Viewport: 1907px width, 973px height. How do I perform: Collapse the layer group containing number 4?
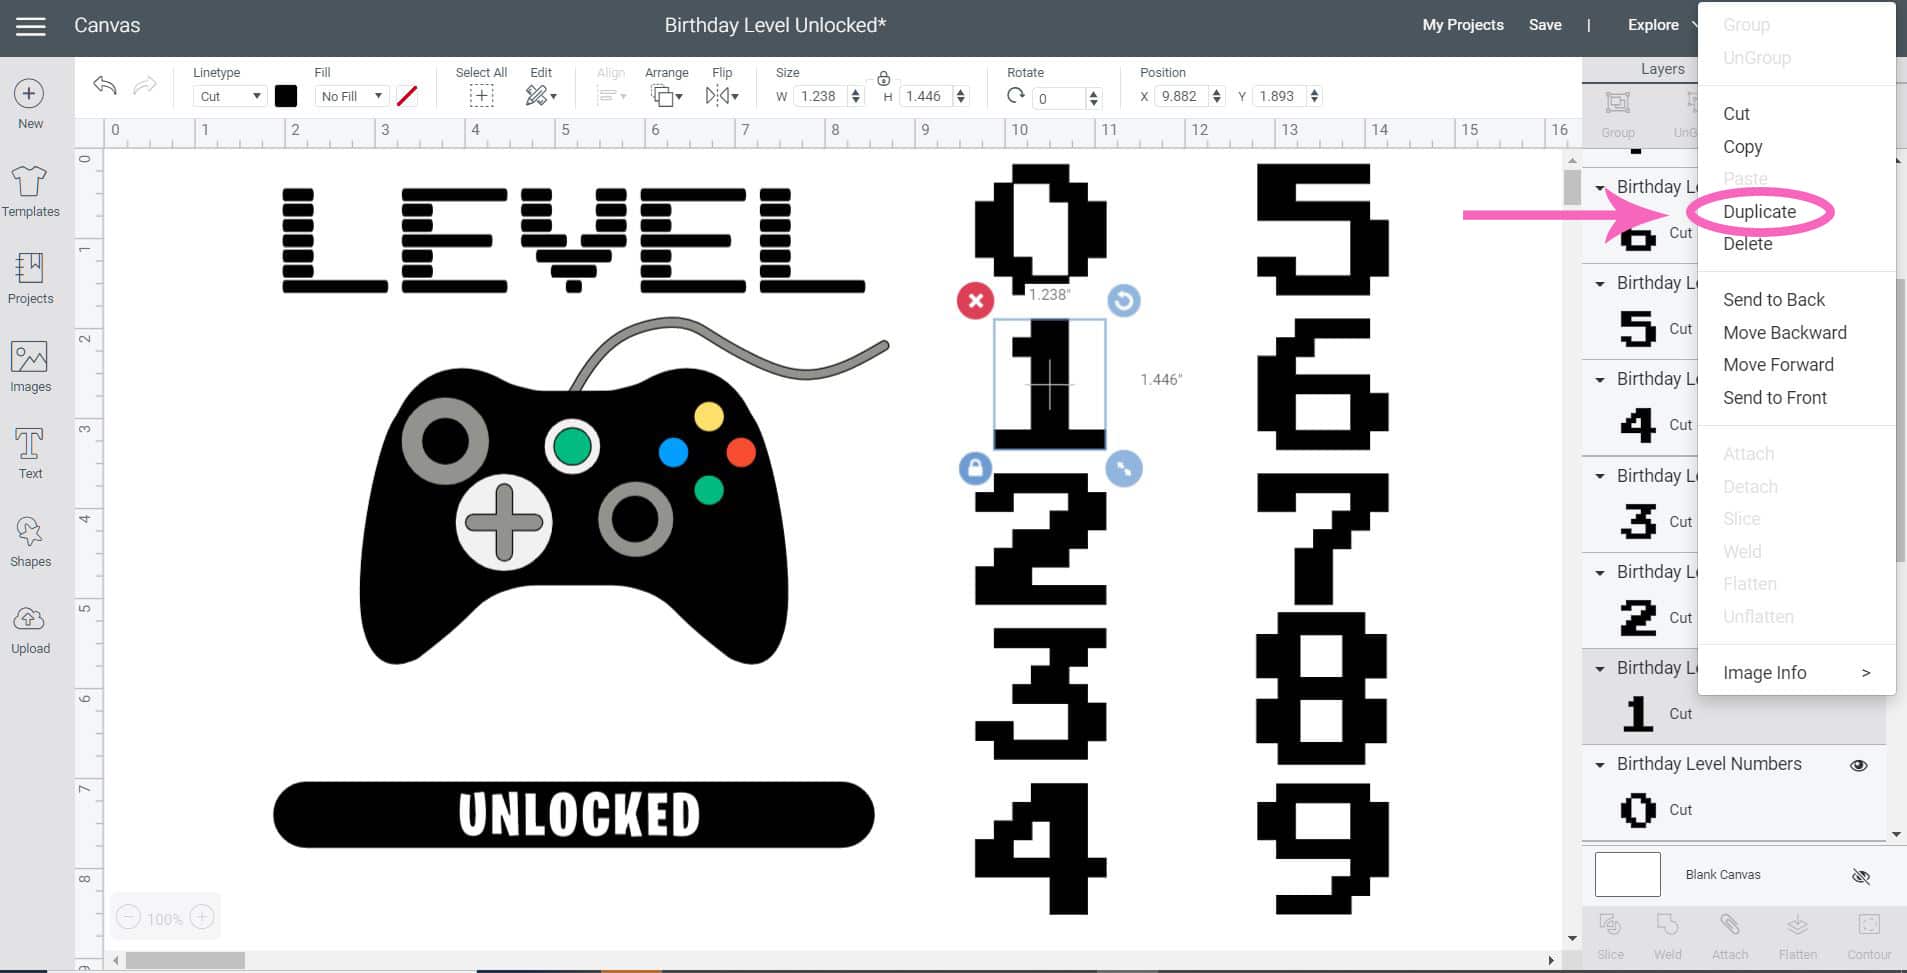(x=1600, y=380)
